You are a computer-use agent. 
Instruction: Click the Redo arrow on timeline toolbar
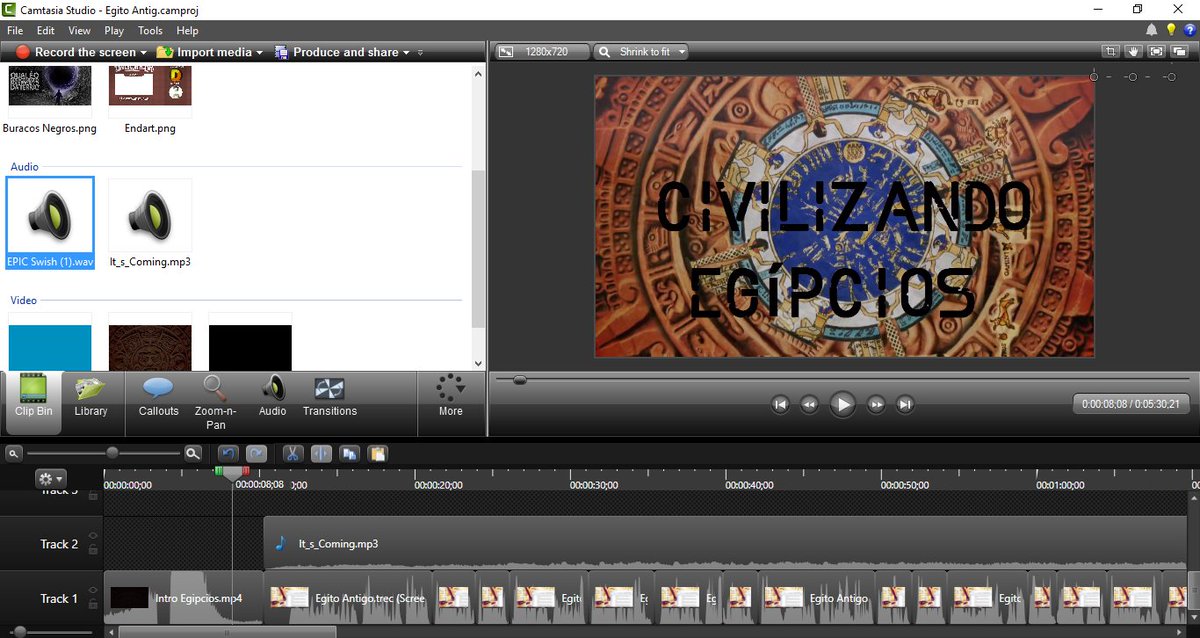point(257,453)
